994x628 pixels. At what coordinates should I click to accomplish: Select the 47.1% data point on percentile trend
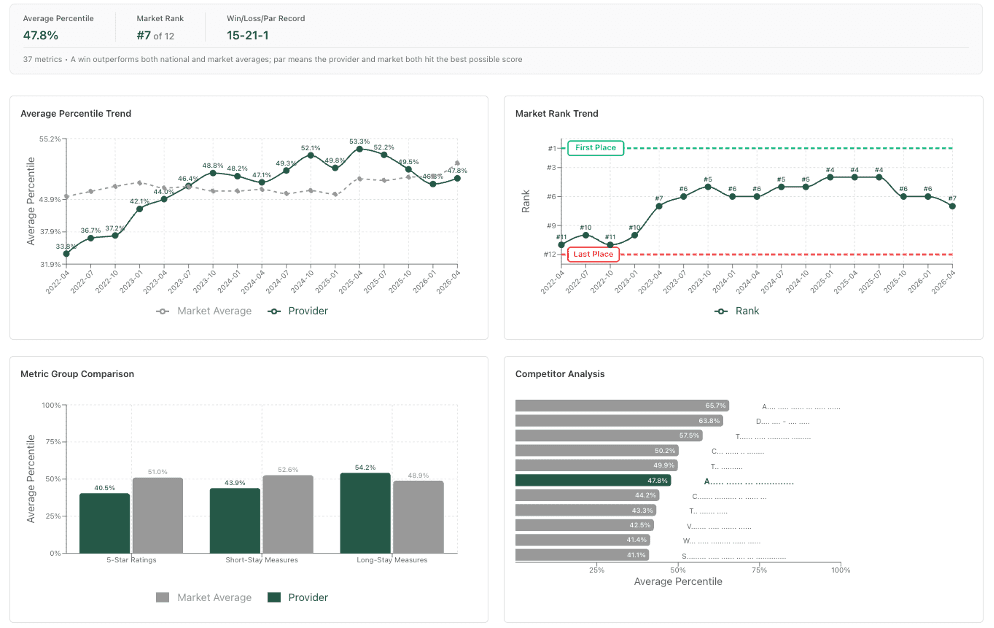(262, 183)
